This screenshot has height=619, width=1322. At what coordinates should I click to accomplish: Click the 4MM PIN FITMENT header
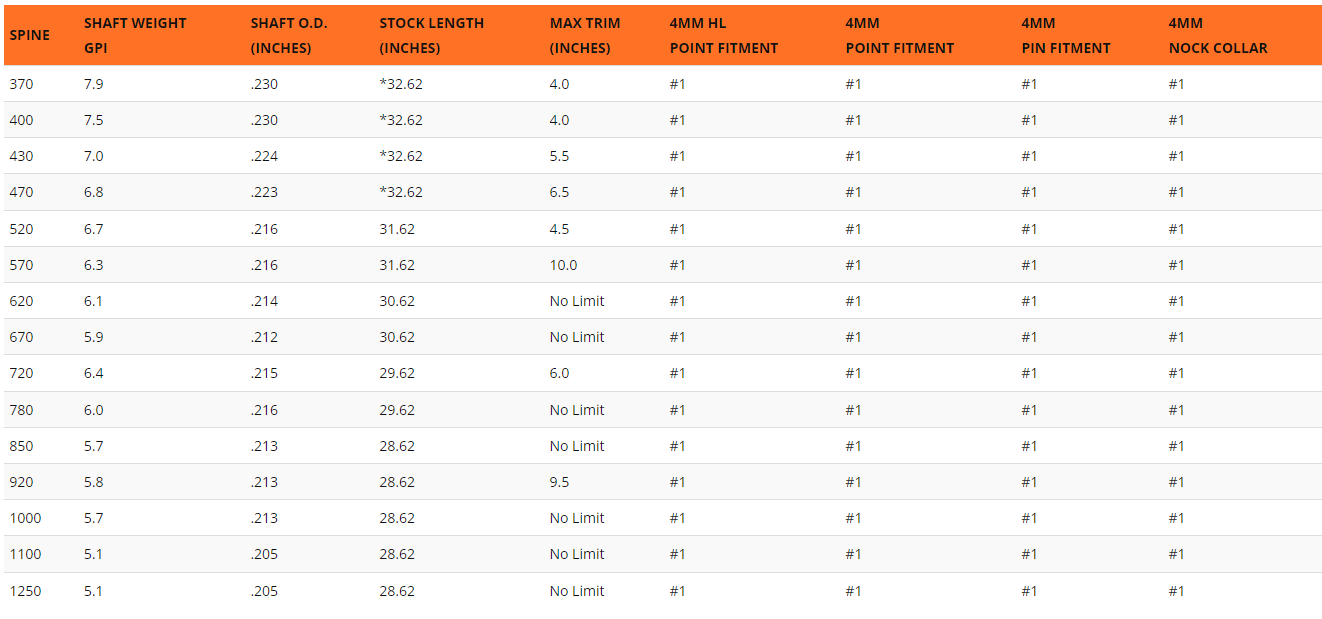coord(1066,35)
